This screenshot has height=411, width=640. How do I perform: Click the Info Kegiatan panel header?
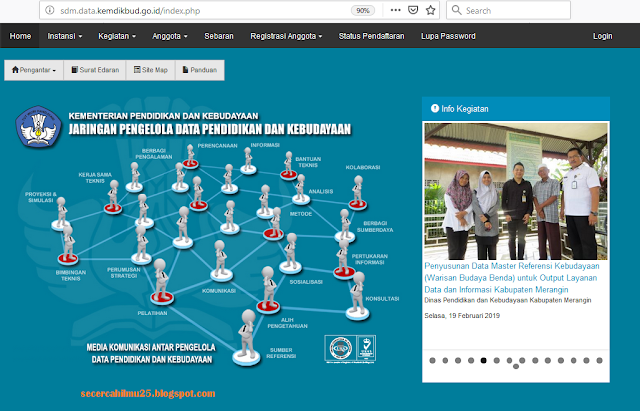pyautogui.click(x=516, y=109)
